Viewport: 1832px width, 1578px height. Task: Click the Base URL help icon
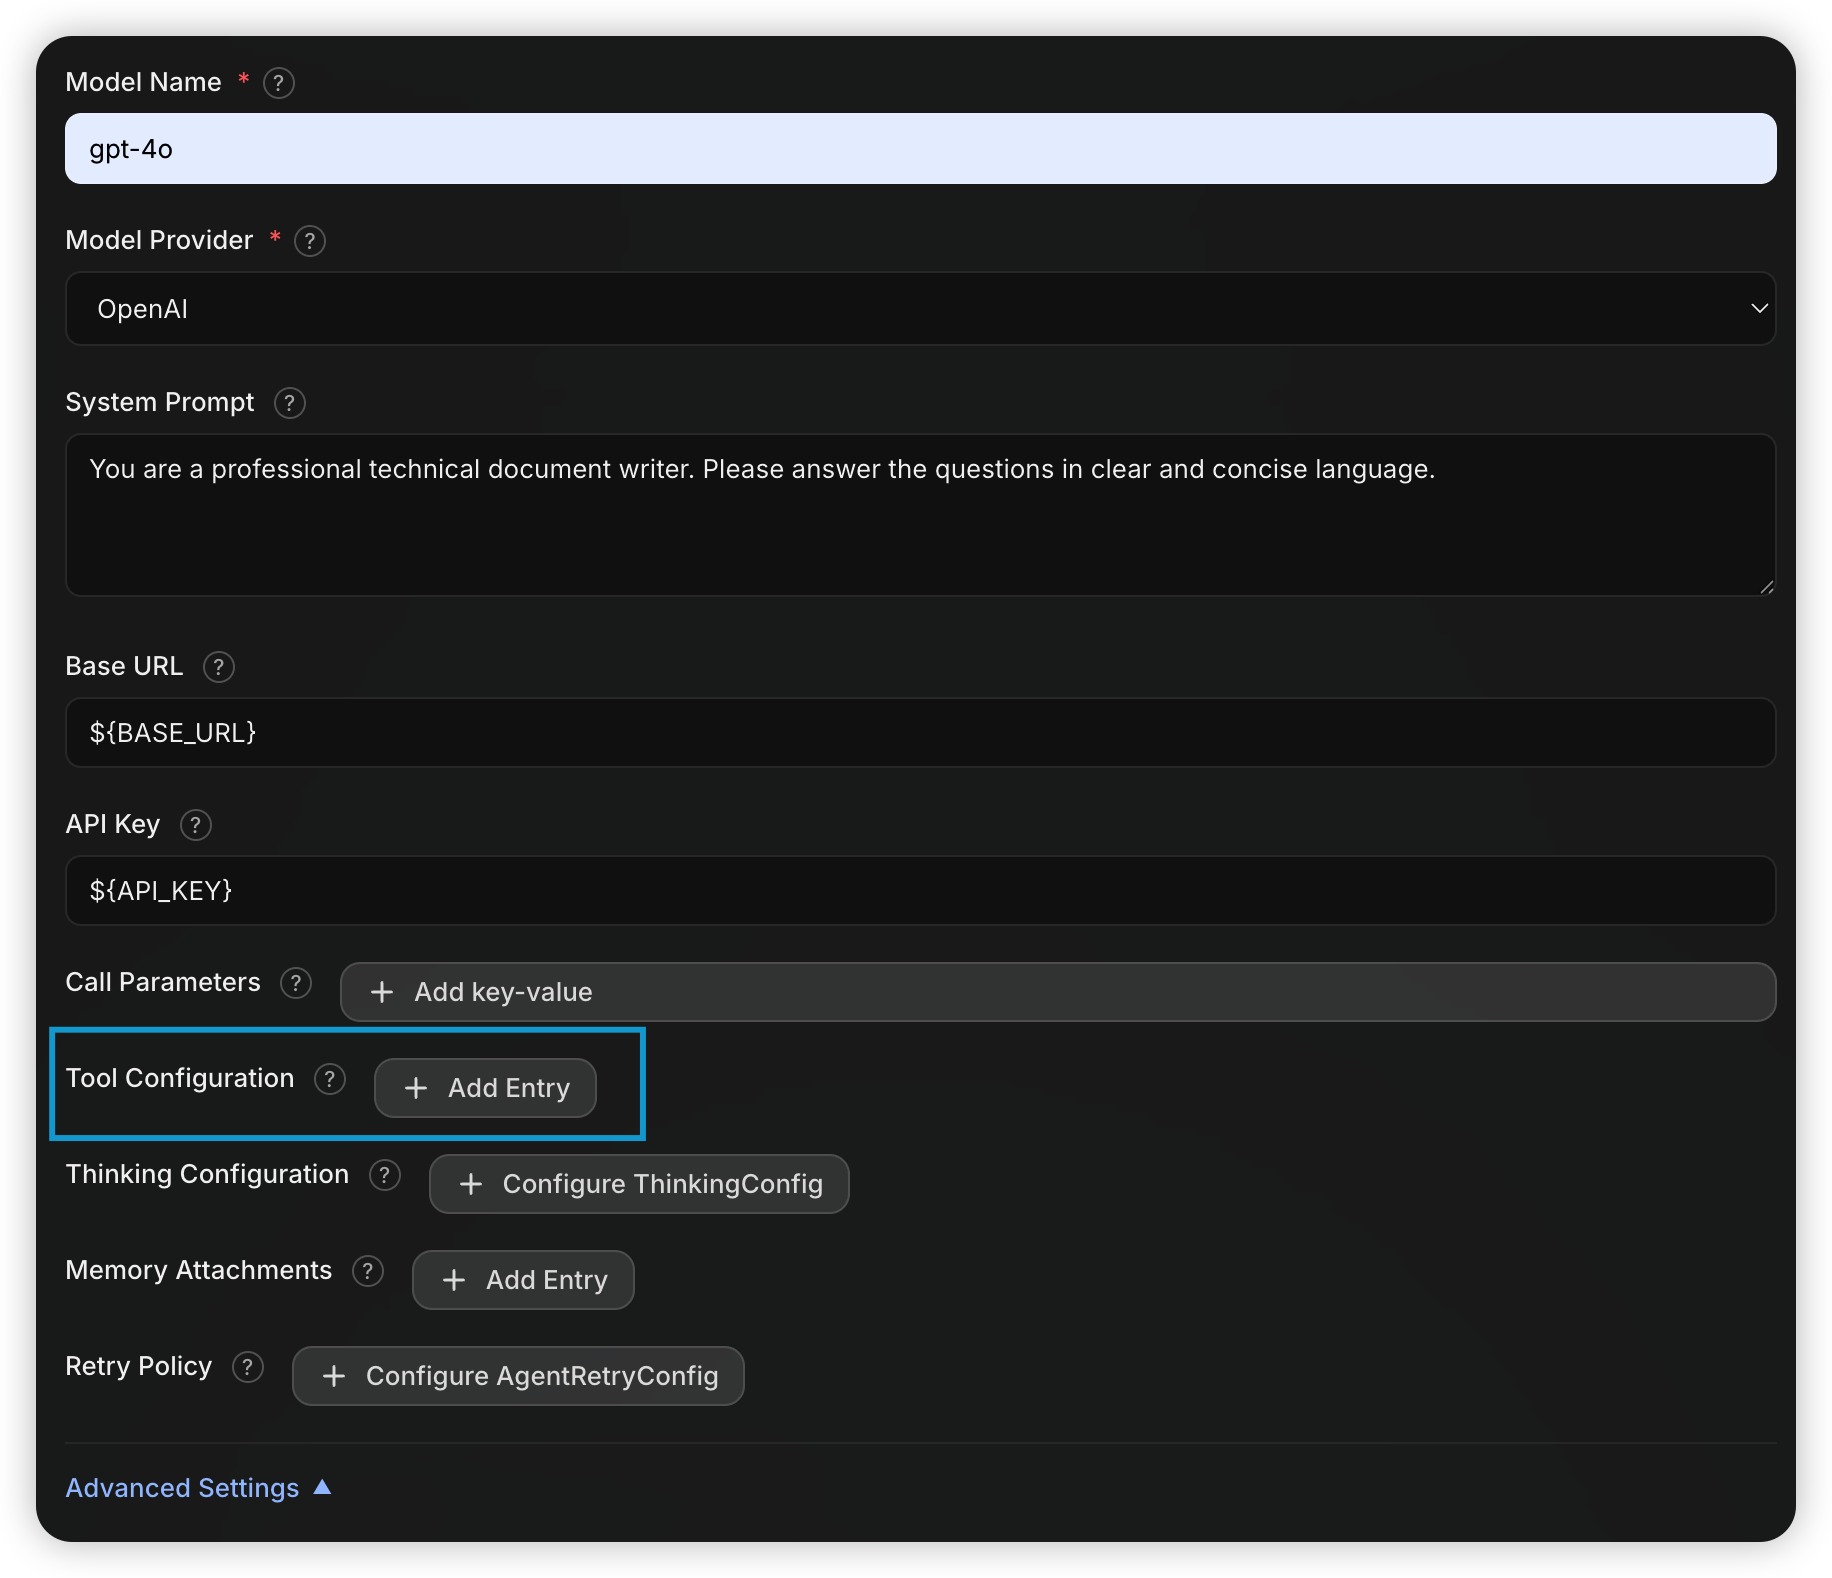coord(219,667)
